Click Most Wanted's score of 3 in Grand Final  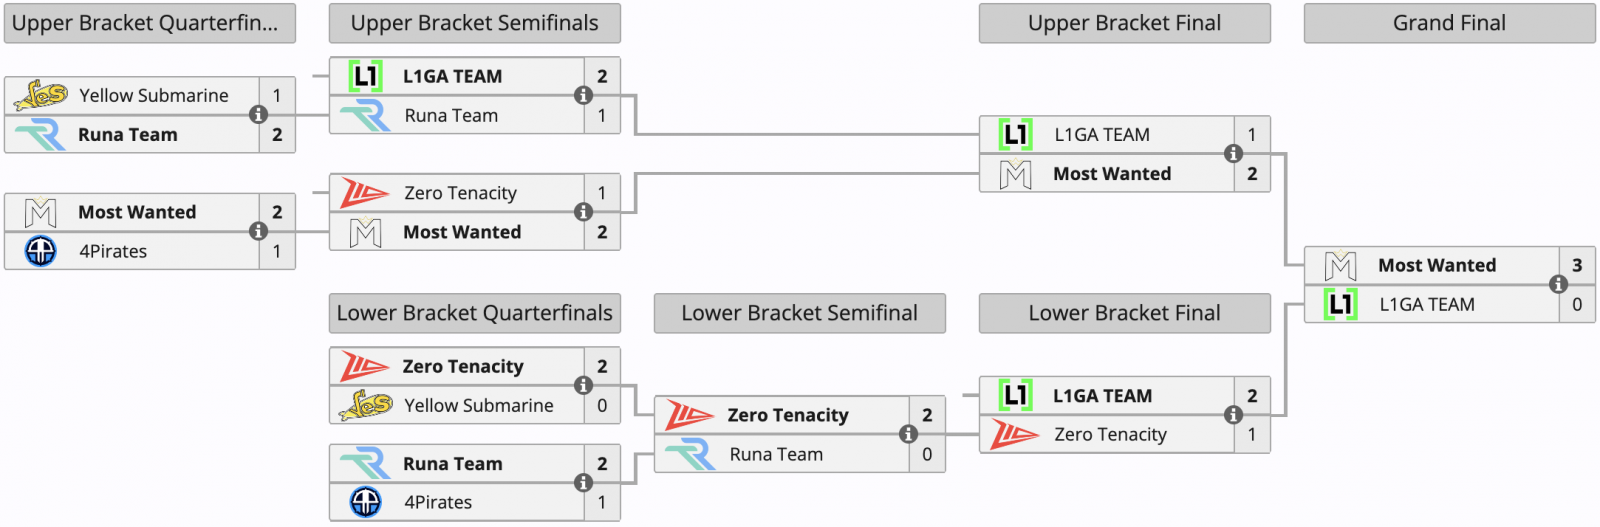(x=1577, y=265)
